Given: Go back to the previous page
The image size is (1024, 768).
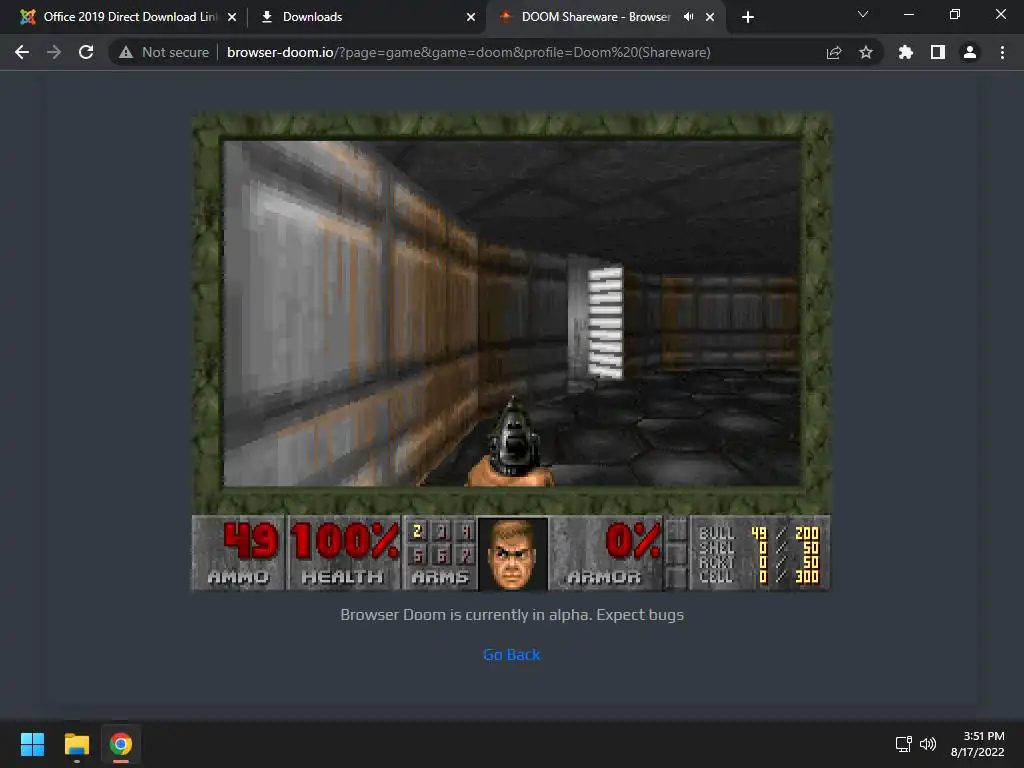Looking at the screenshot, I should click(x=22, y=52).
